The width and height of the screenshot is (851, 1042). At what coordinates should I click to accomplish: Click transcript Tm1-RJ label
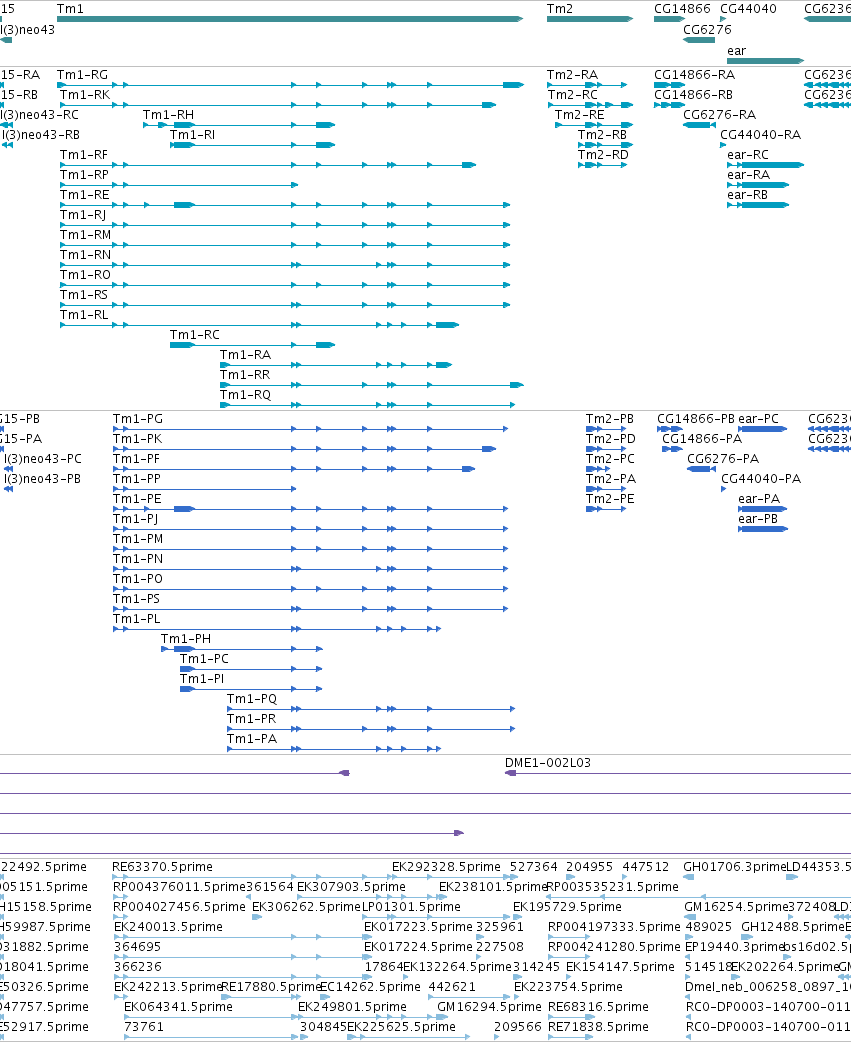[x=83, y=215]
